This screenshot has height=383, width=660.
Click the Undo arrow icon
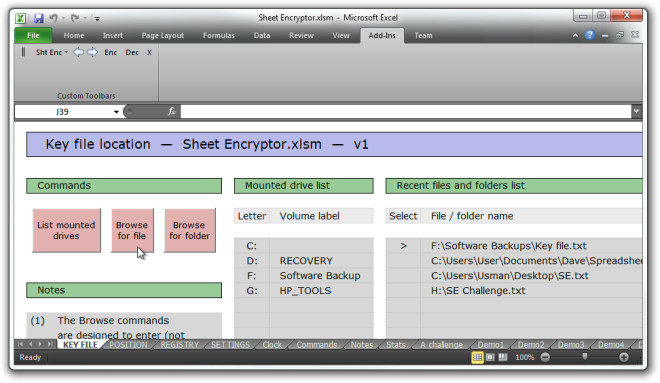[x=53, y=18]
